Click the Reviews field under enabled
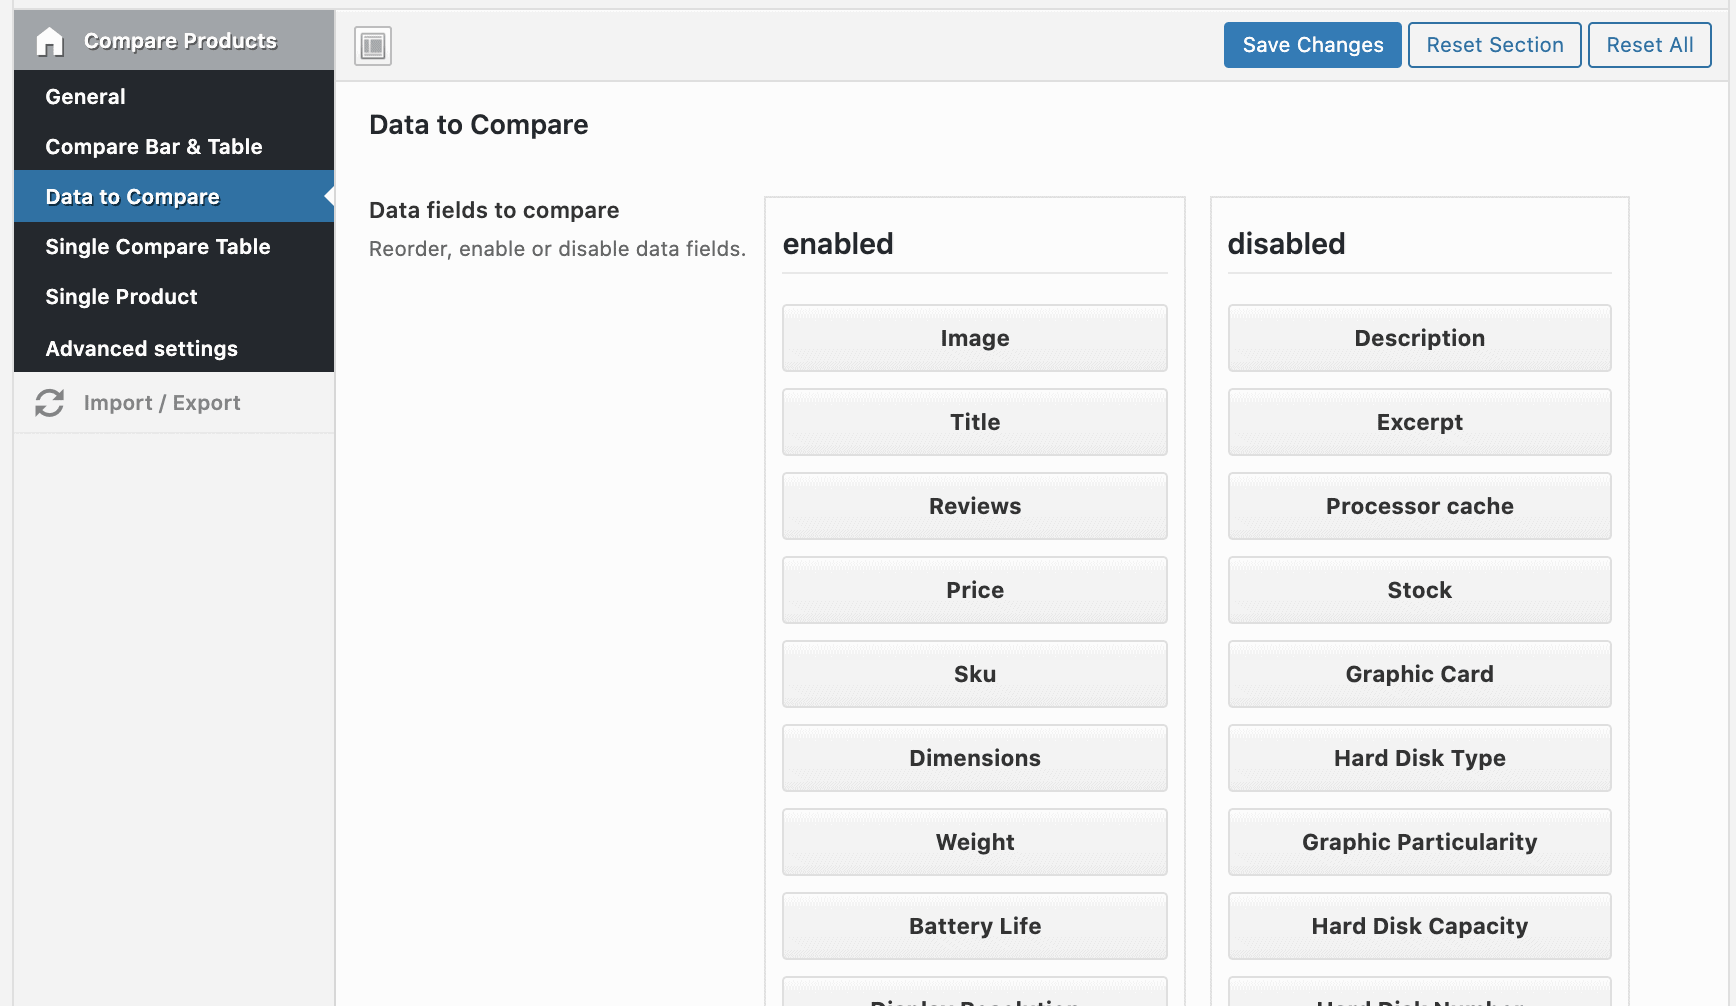 974,506
